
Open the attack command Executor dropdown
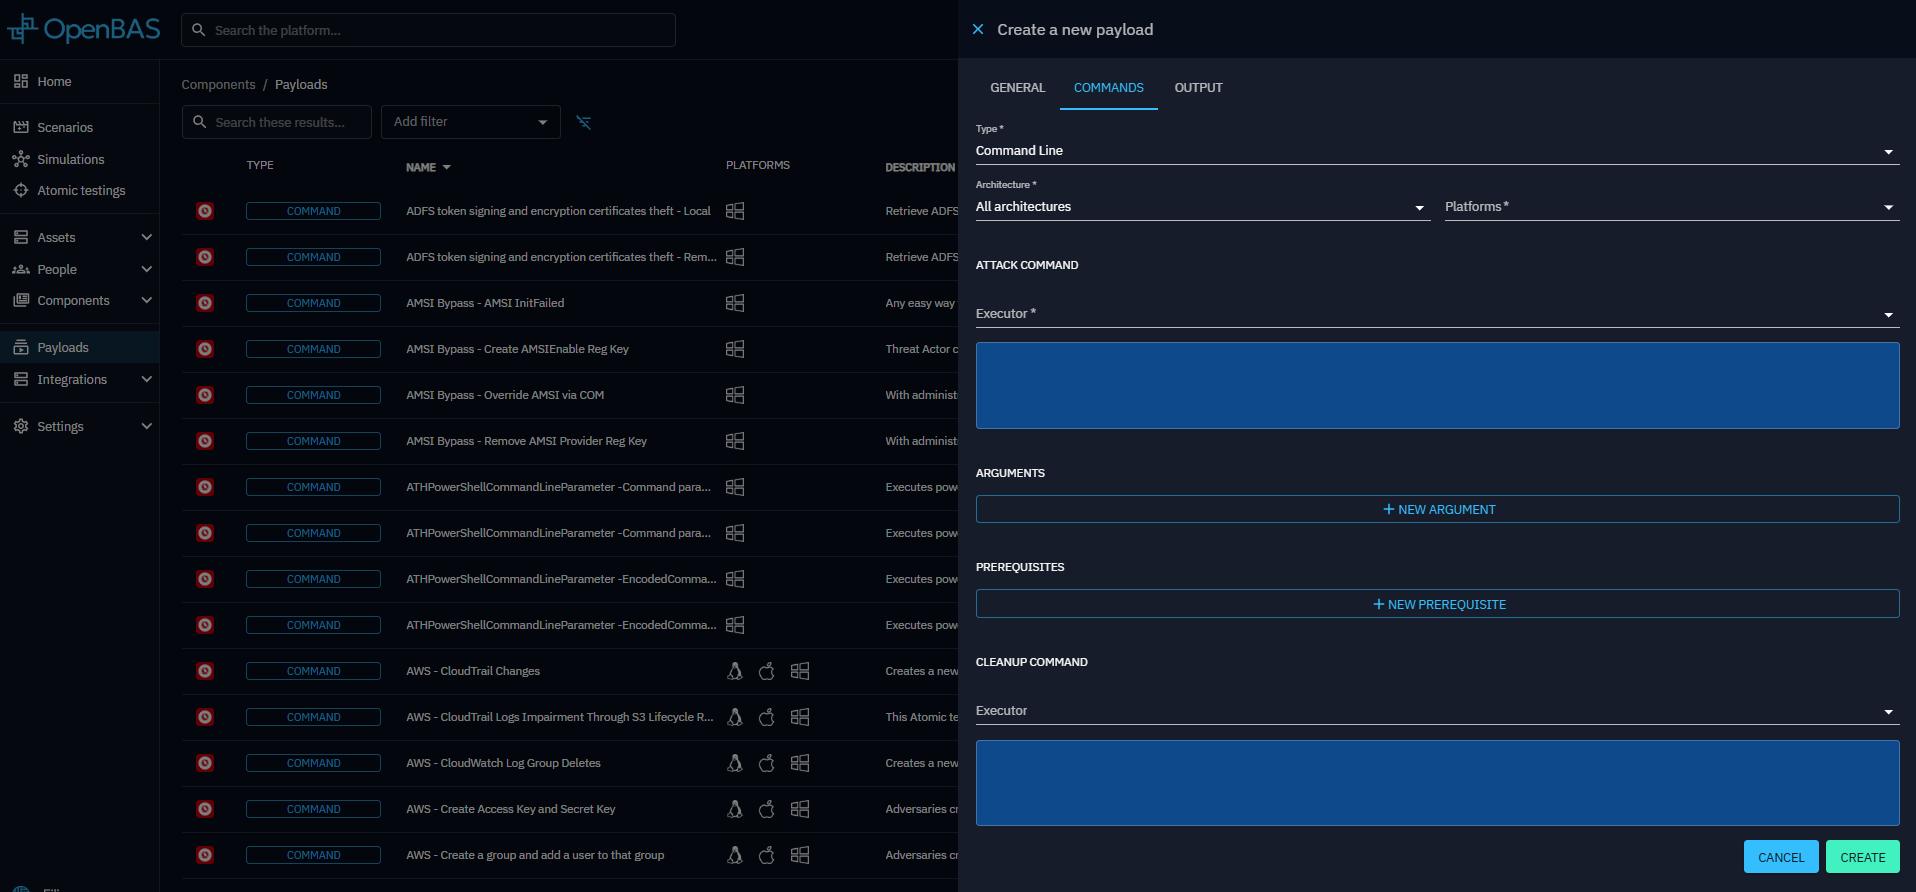point(1437,314)
